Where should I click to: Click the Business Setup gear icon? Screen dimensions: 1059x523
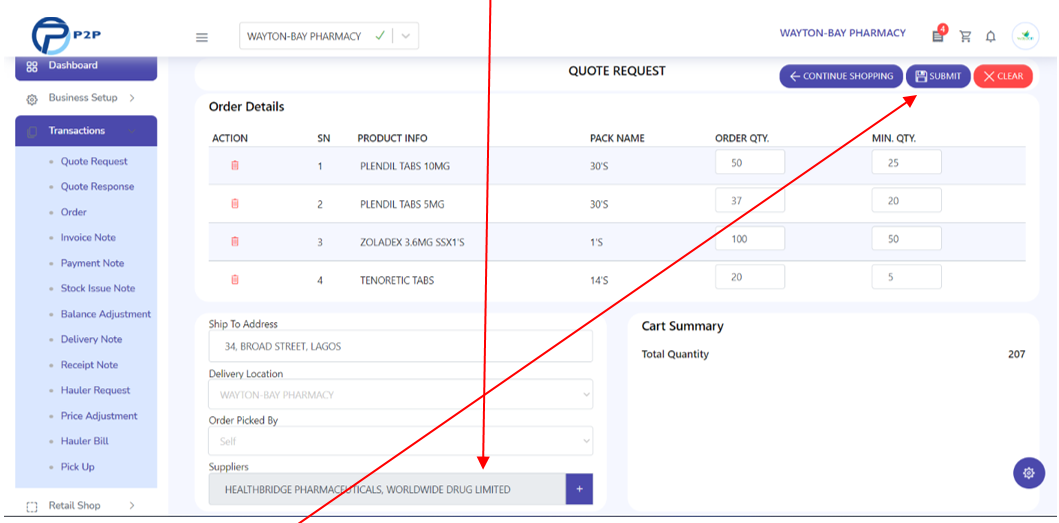[32, 99]
